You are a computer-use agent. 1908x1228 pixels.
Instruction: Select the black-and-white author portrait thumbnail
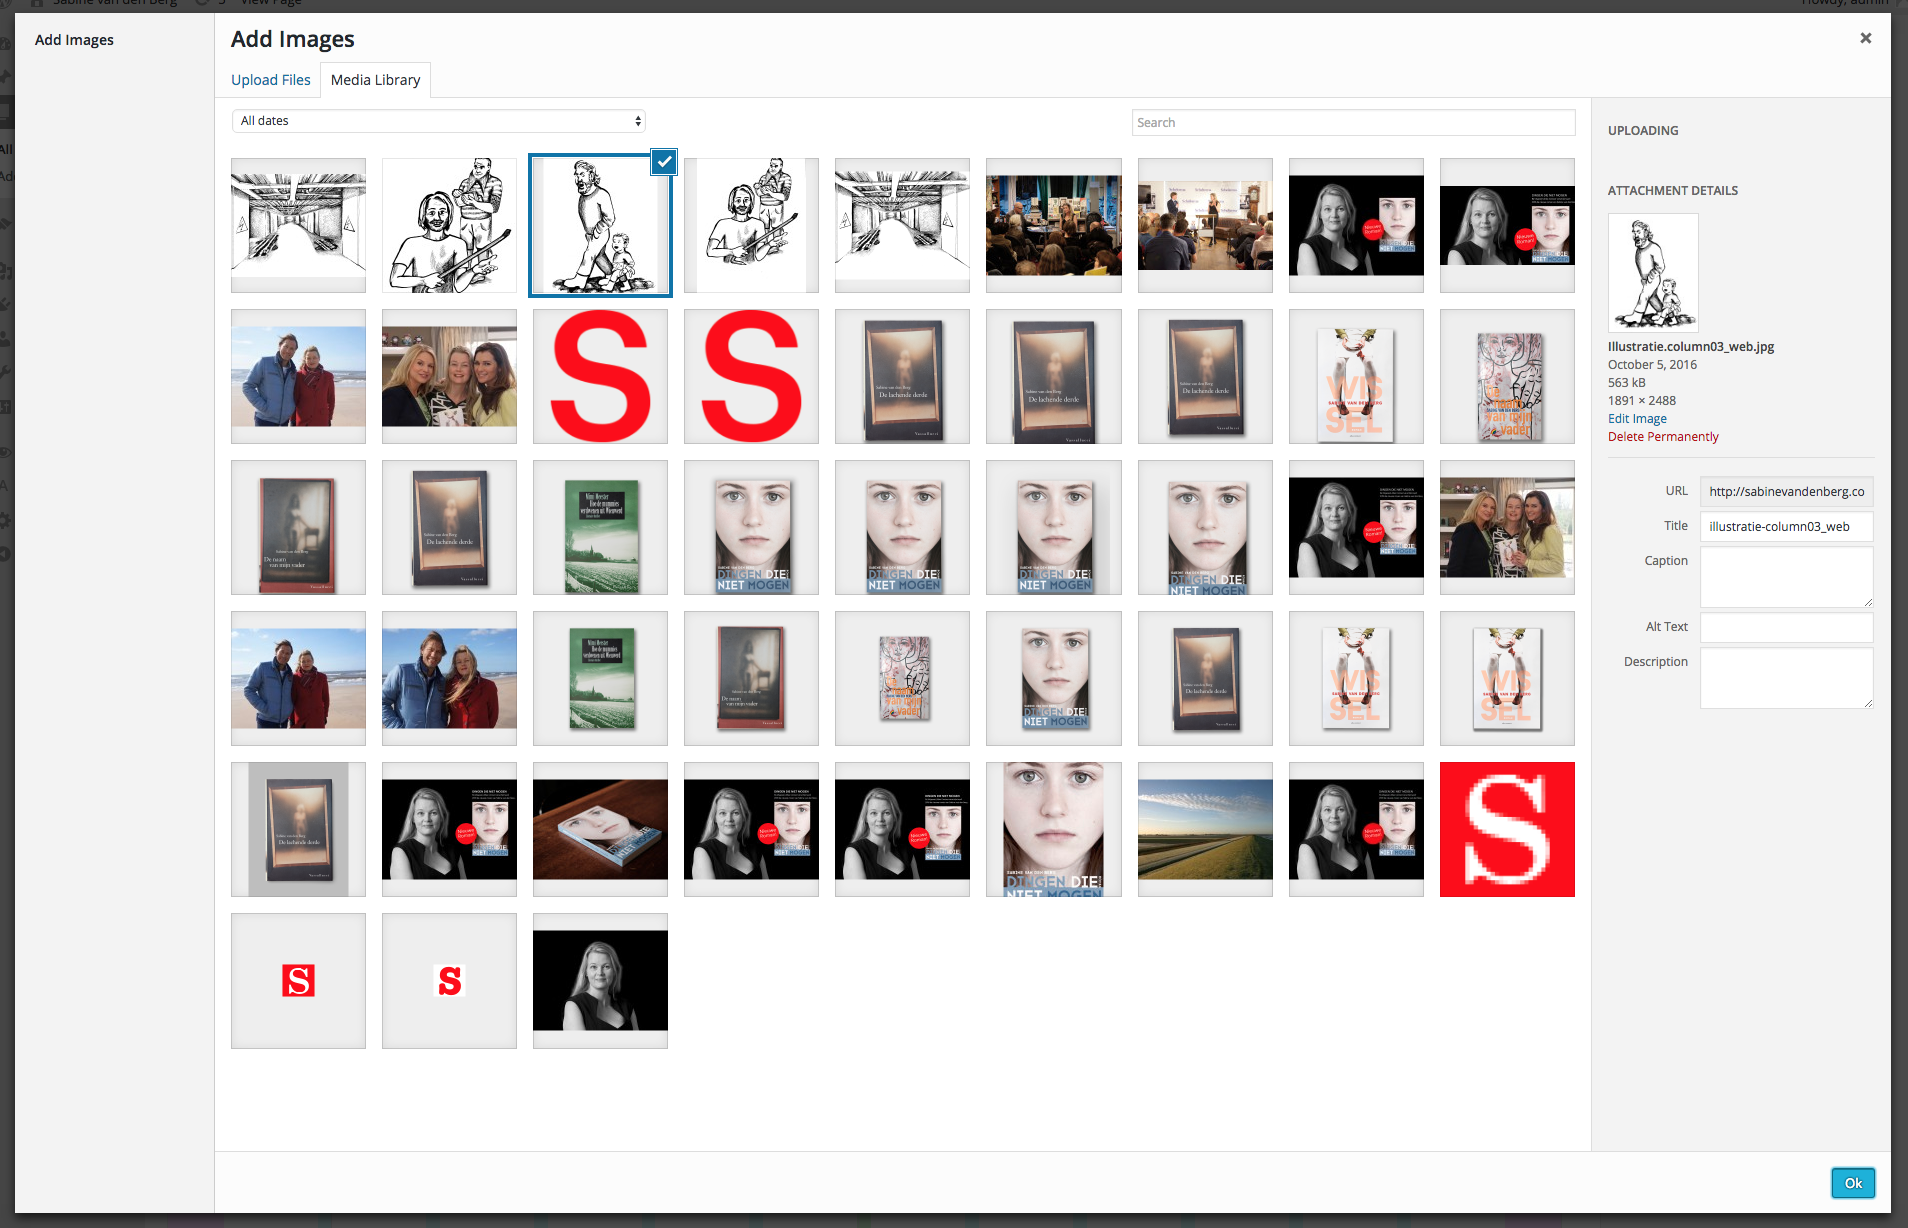coord(599,980)
